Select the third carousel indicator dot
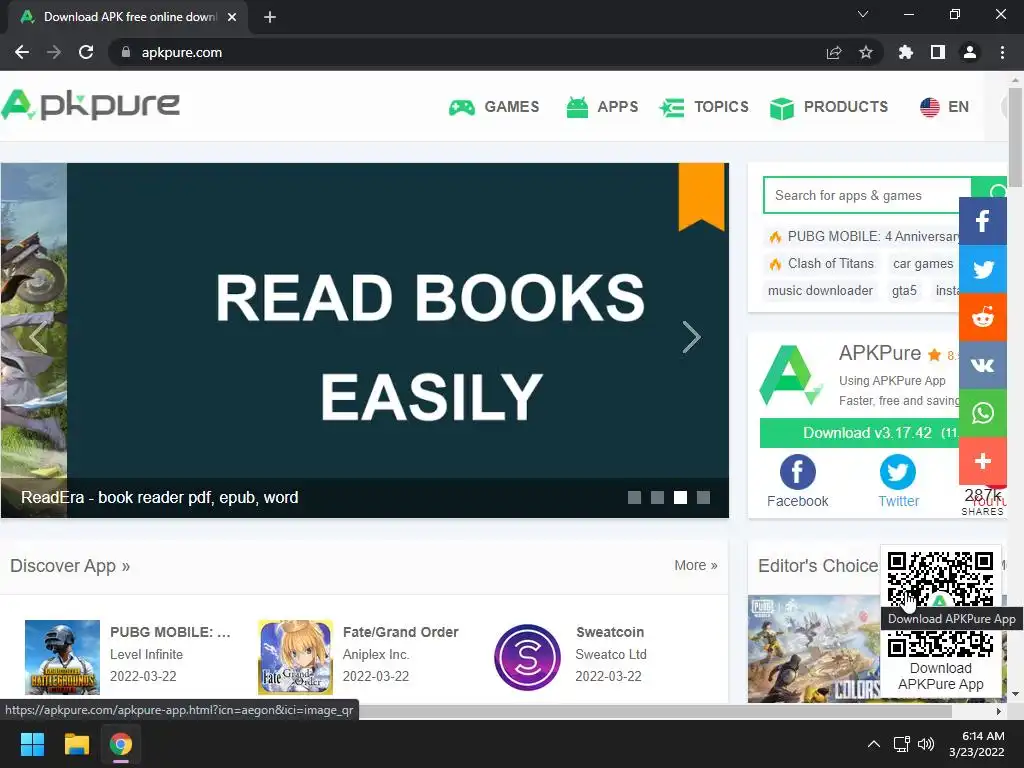The width and height of the screenshot is (1024, 768). (x=680, y=498)
